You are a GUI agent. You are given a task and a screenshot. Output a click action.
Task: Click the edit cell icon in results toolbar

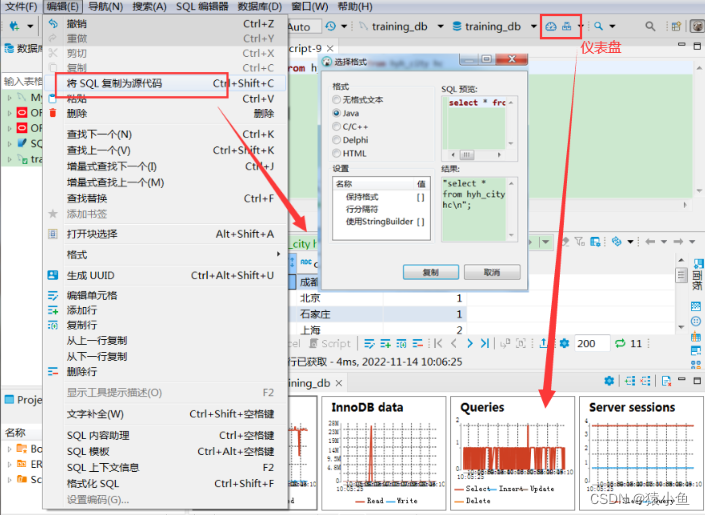tap(369, 344)
